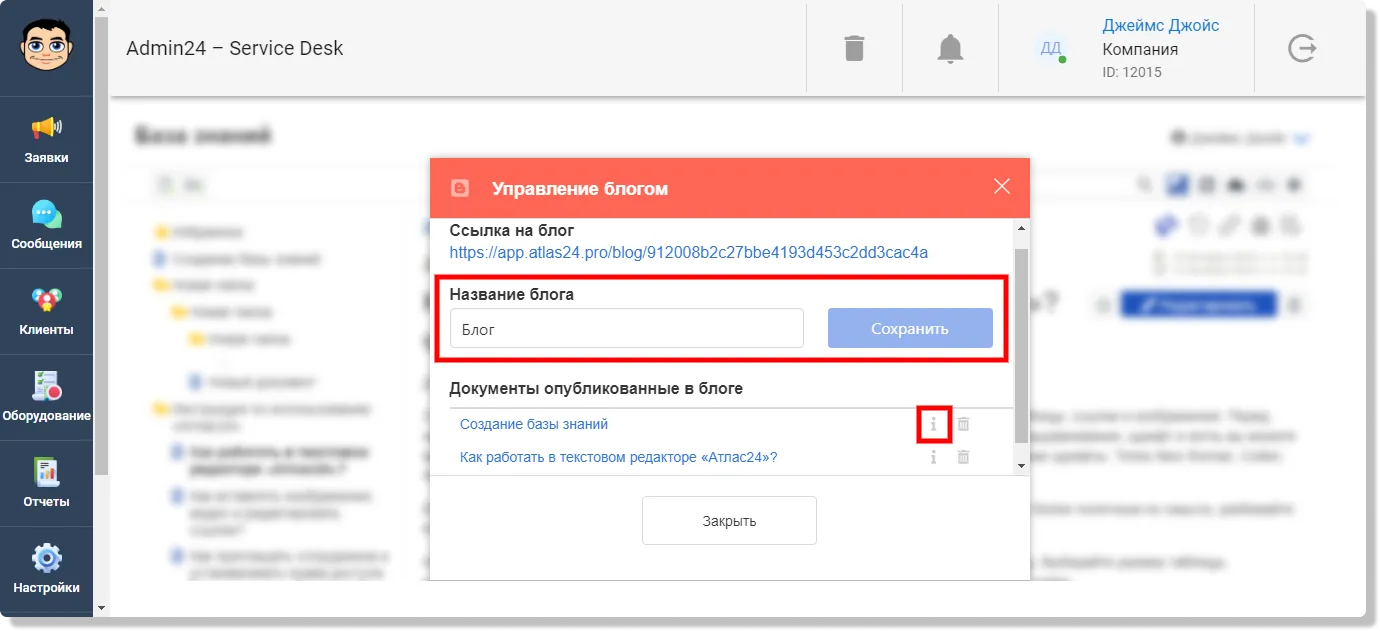Click Admin24 – Service Desk title
This screenshot has width=1380, height=631.
[x=235, y=48]
